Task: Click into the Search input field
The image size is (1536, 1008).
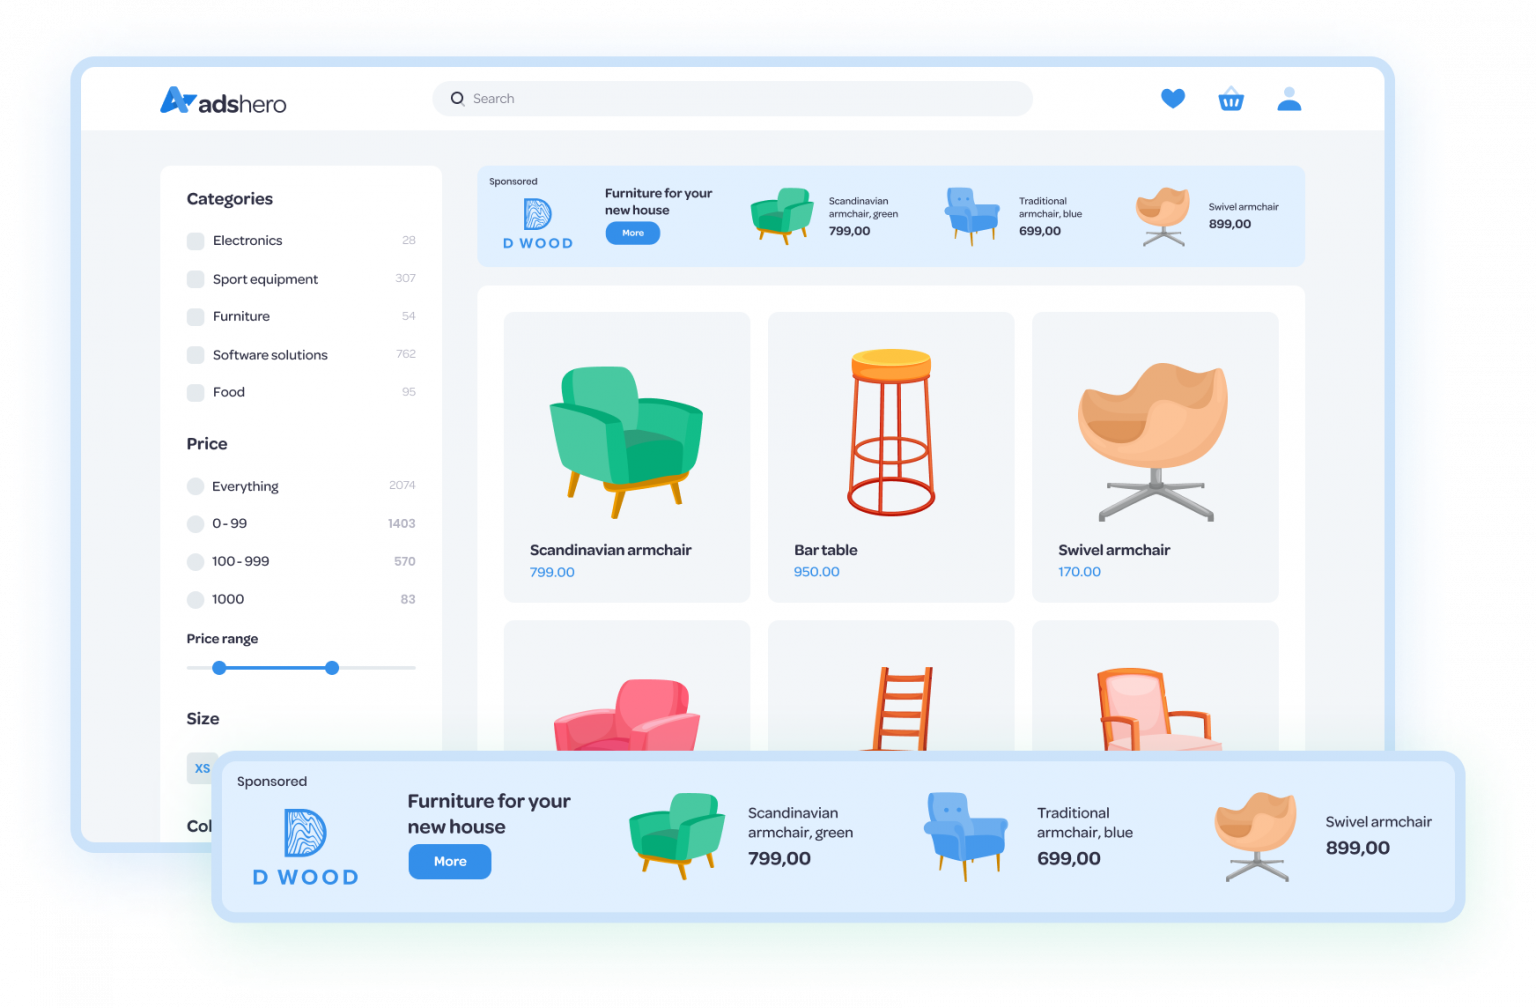Action: [x=740, y=98]
